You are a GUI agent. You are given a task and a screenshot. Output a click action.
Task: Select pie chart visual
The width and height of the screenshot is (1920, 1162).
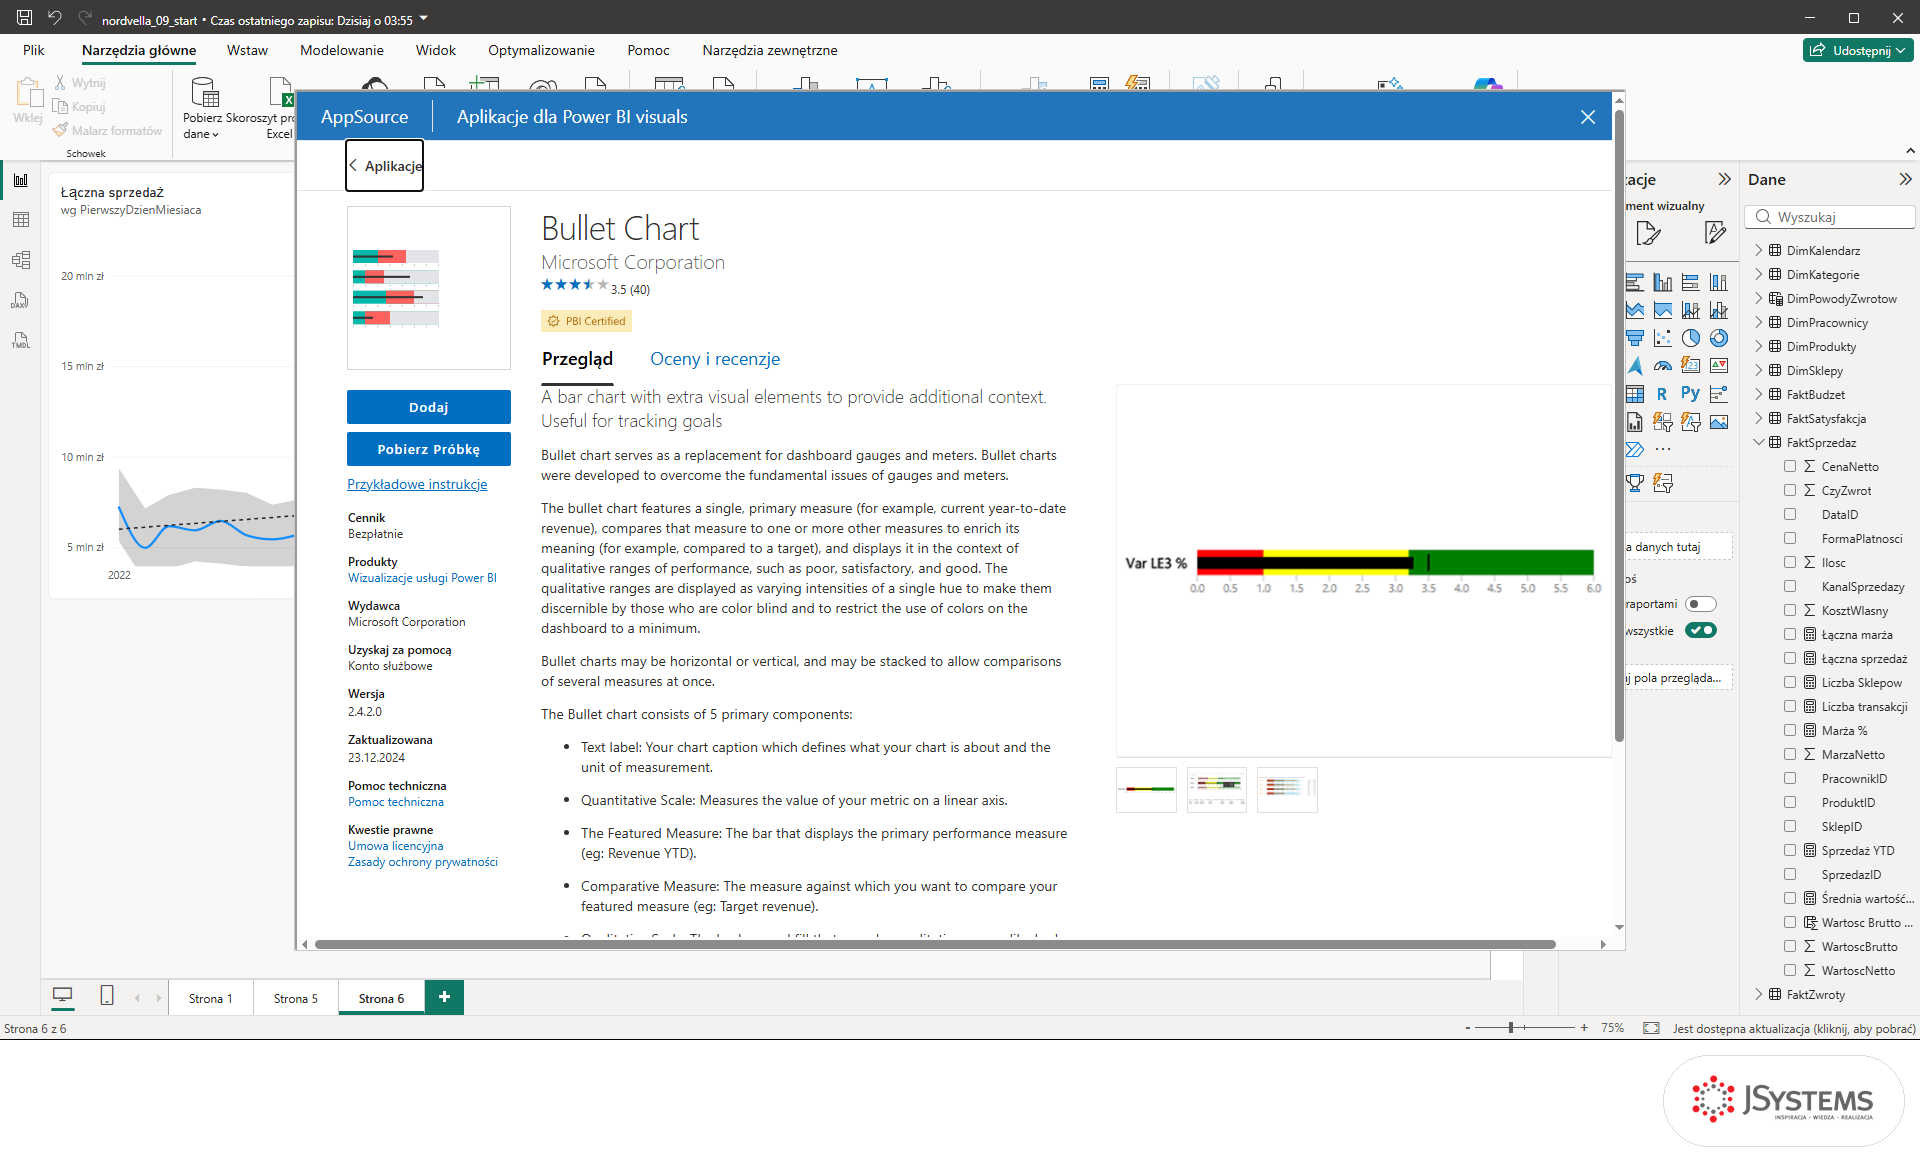pyautogui.click(x=1691, y=338)
